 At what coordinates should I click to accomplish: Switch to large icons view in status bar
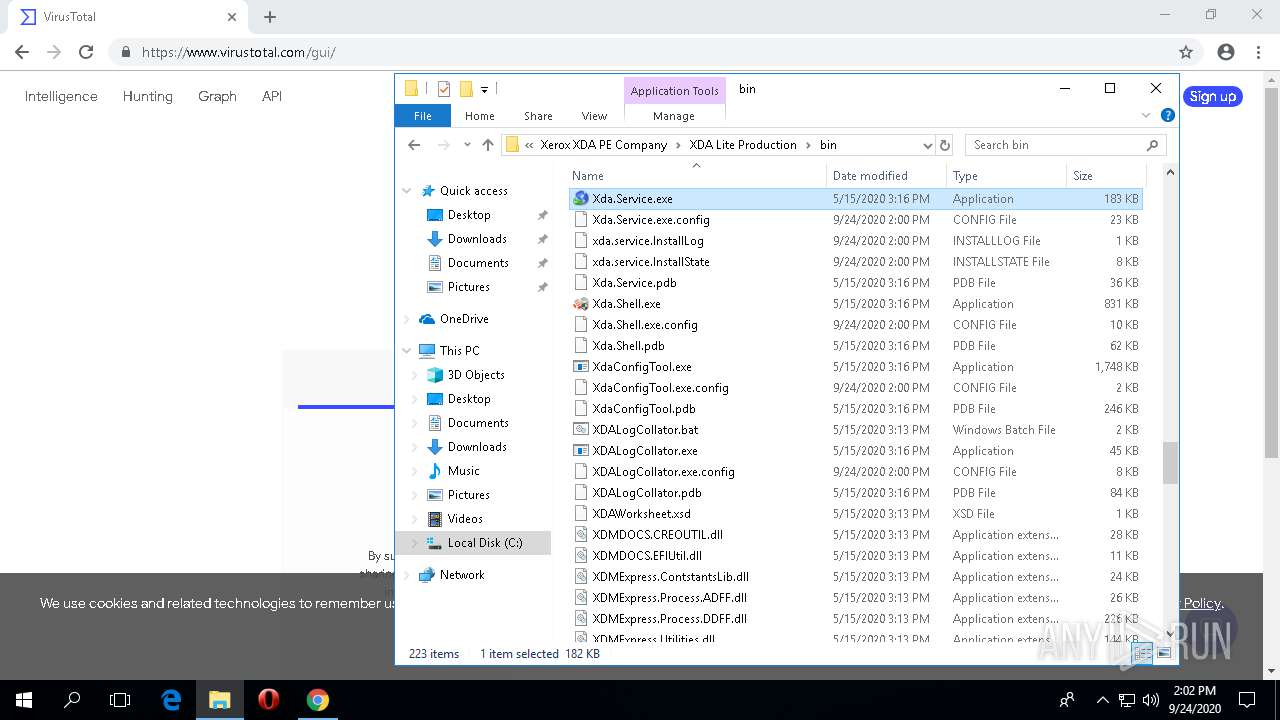[x=1164, y=653]
